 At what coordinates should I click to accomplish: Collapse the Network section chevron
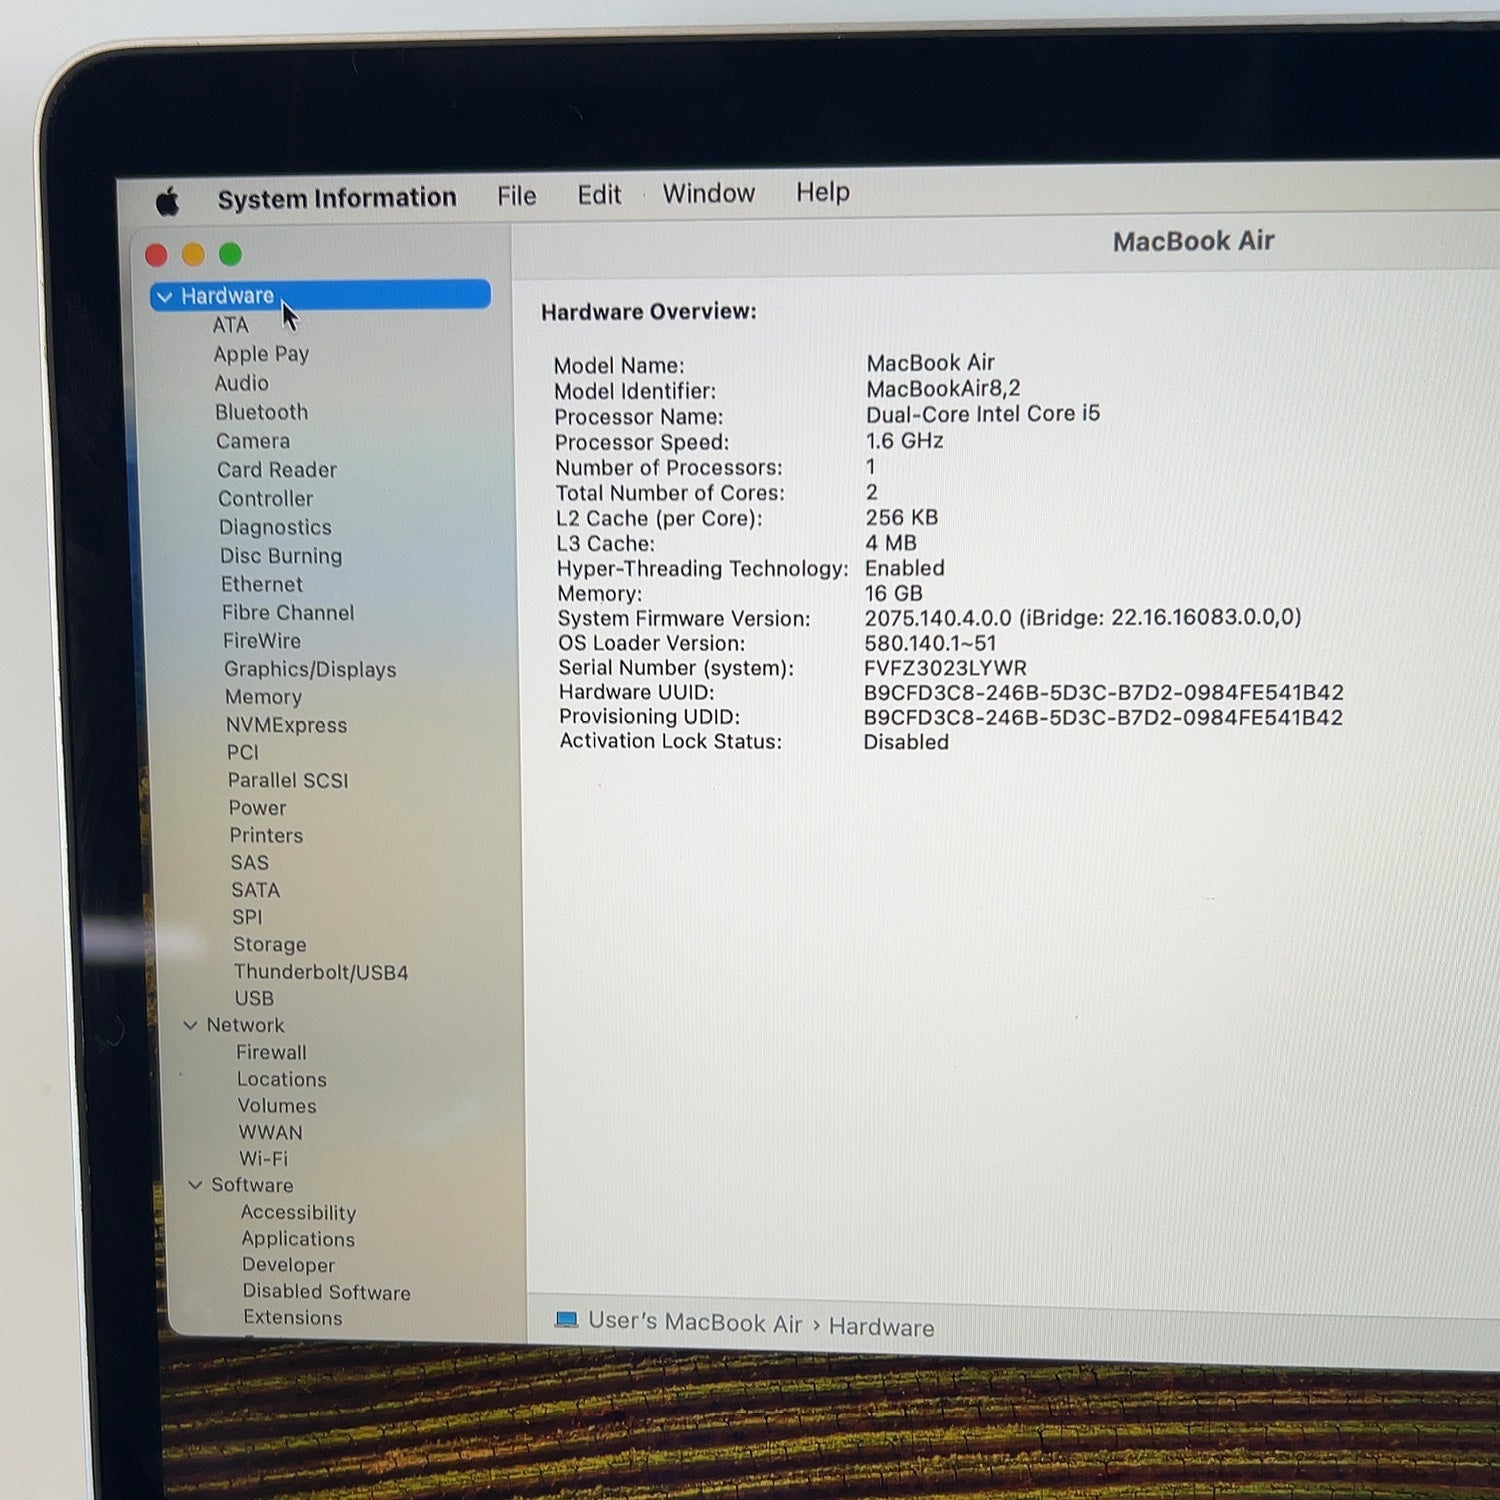190,1025
